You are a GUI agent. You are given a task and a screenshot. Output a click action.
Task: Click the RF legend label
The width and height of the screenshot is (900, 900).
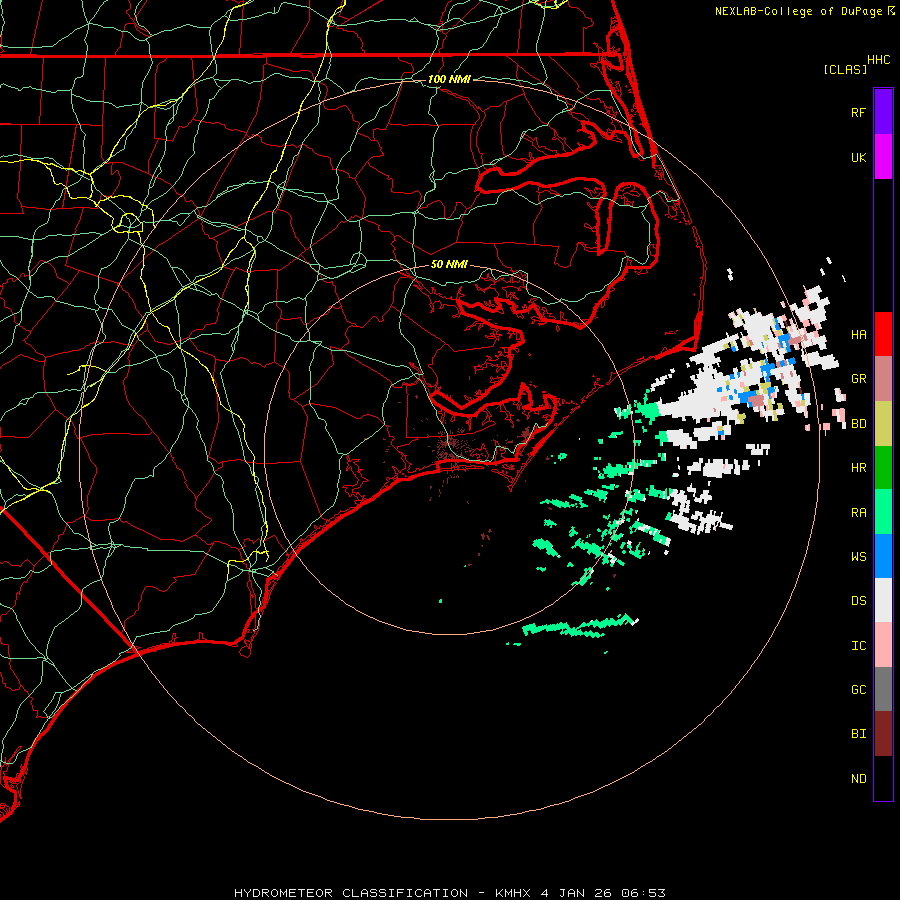[858, 112]
